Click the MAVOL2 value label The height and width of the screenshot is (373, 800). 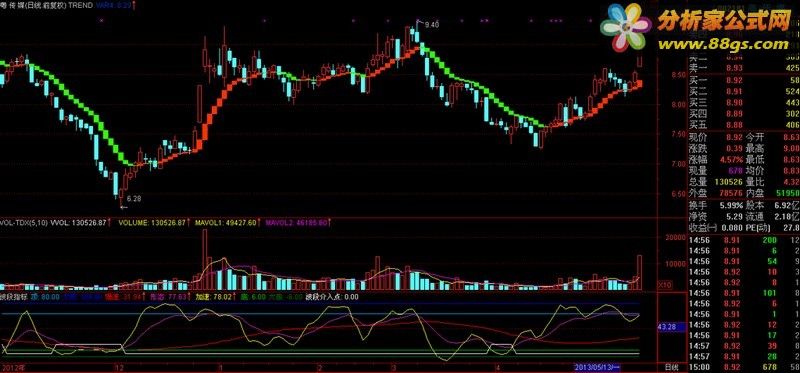click(x=296, y=222)
